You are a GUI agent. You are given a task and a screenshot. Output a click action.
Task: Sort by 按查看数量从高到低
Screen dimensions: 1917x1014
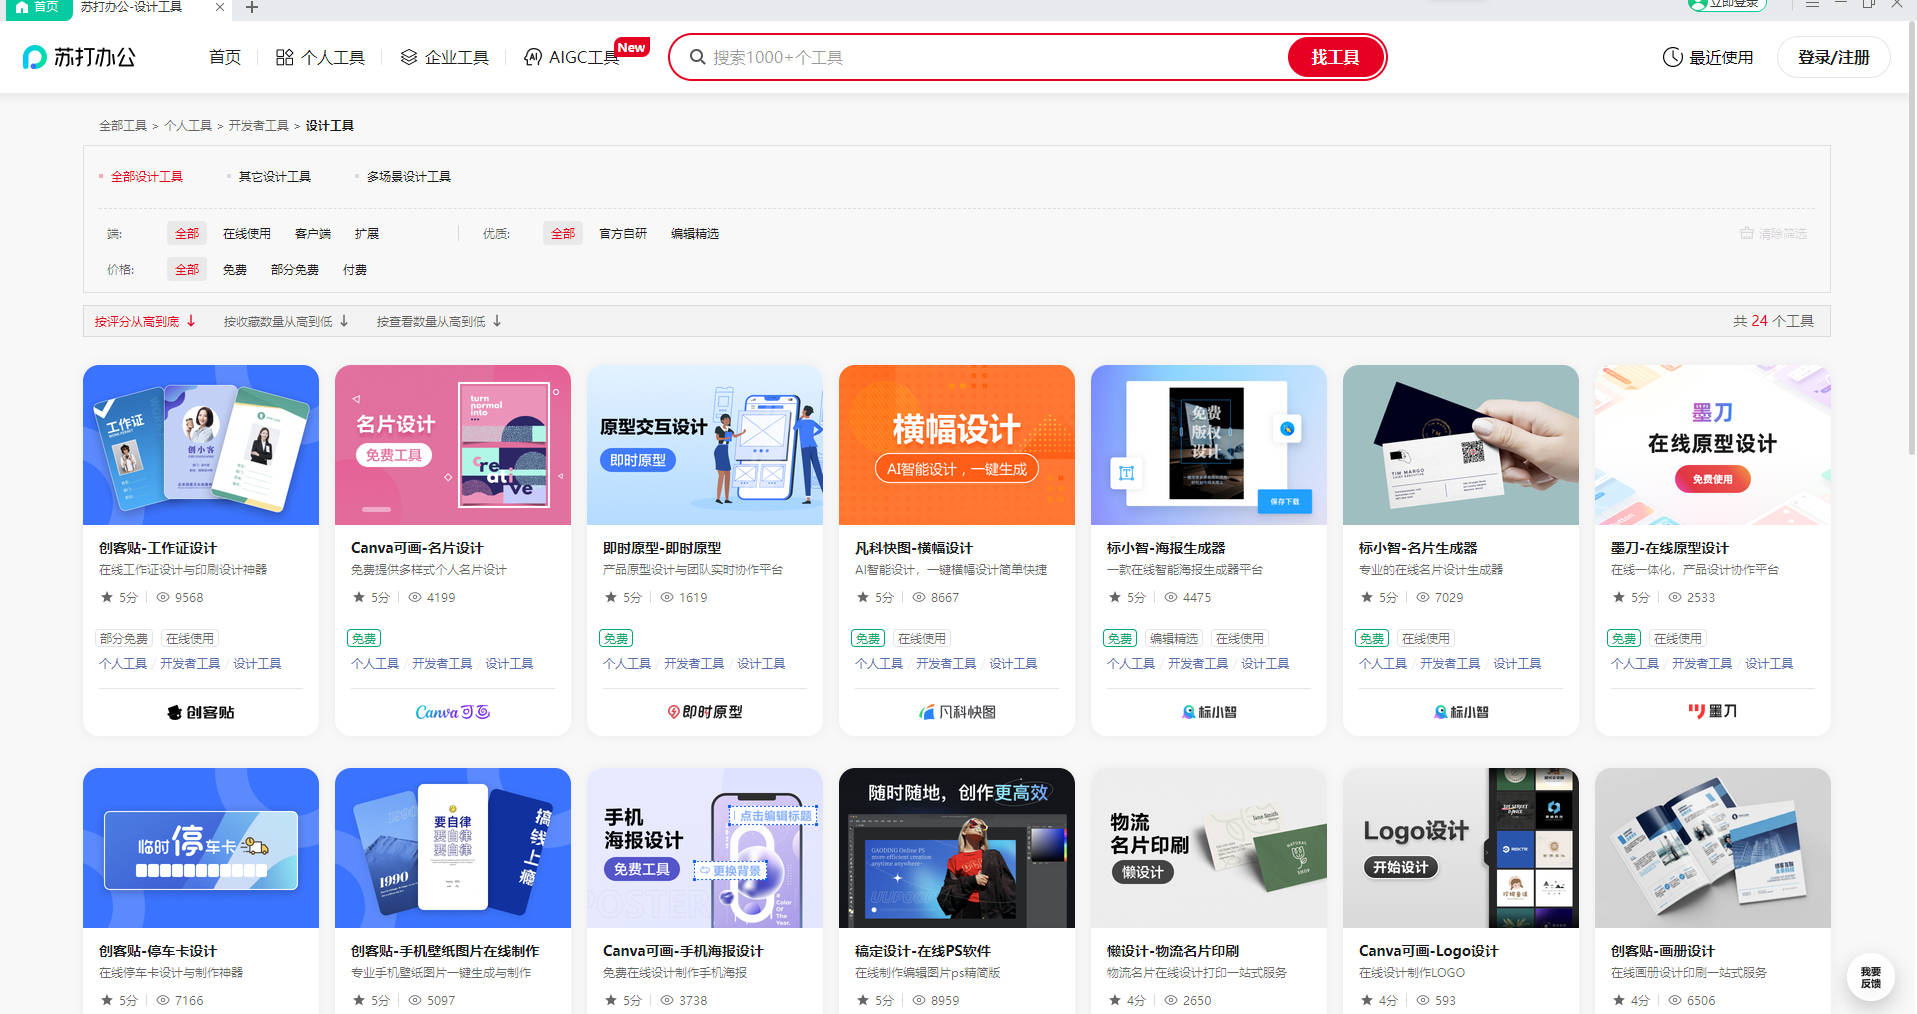coord(439,321)
